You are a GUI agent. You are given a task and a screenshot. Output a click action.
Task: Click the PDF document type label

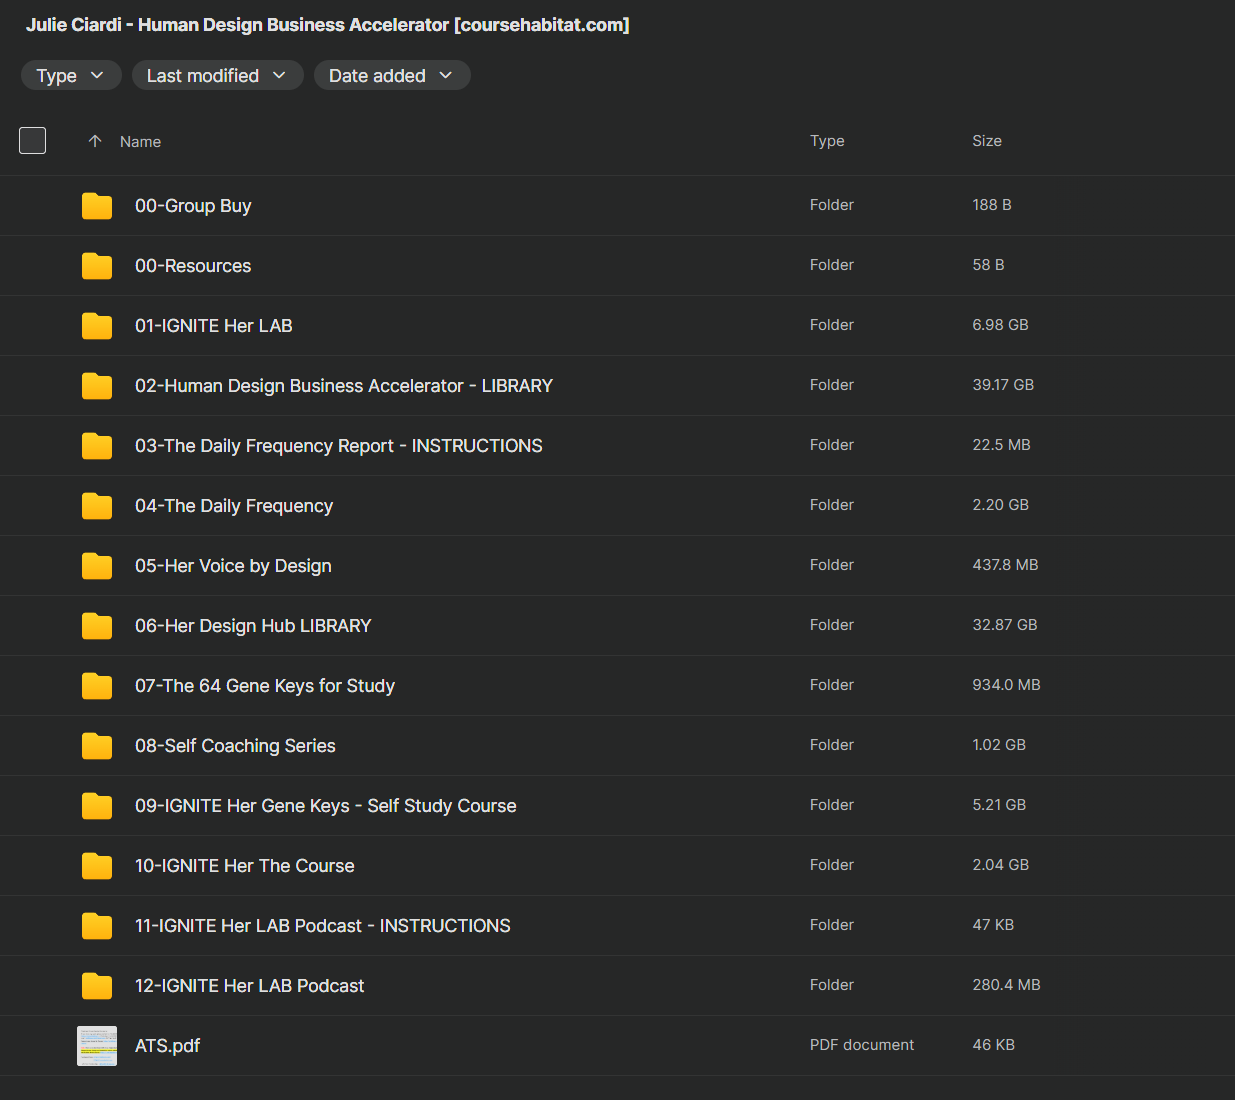pos(862,1045)
